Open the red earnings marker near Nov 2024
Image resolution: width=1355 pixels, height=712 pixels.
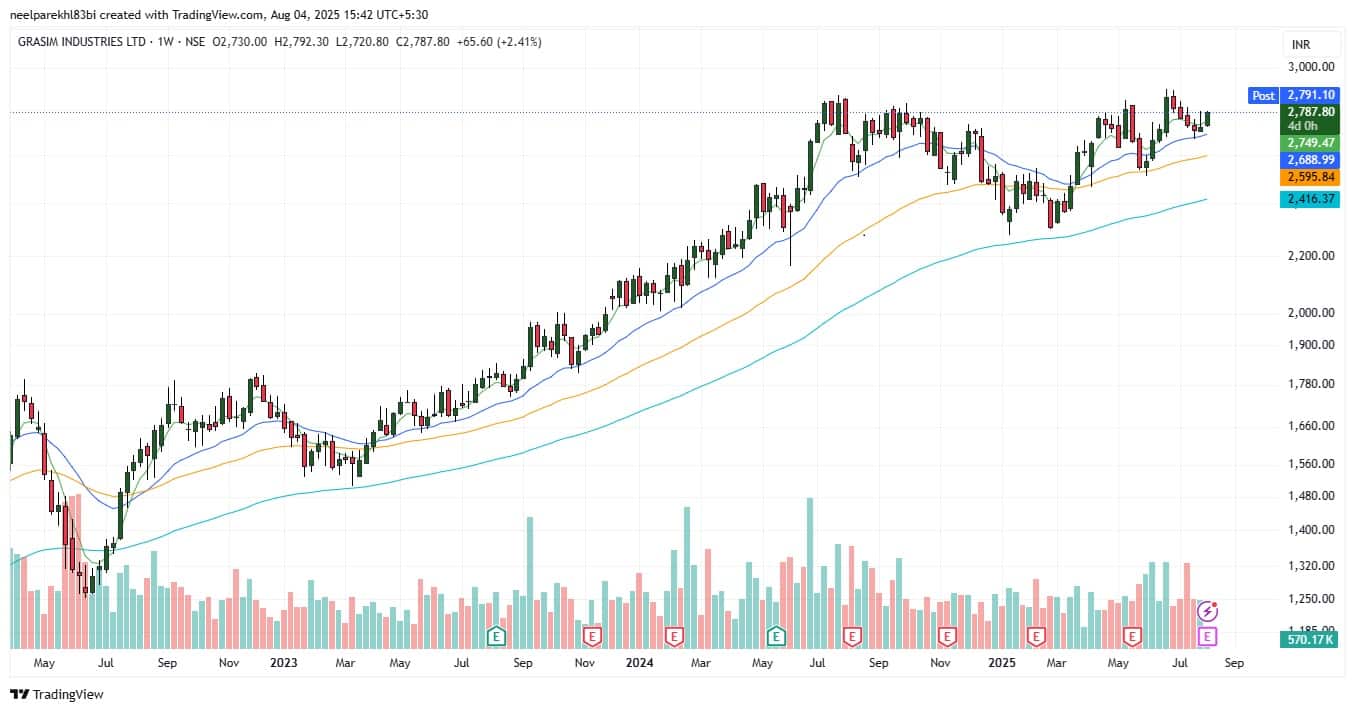tap(946, 636)
